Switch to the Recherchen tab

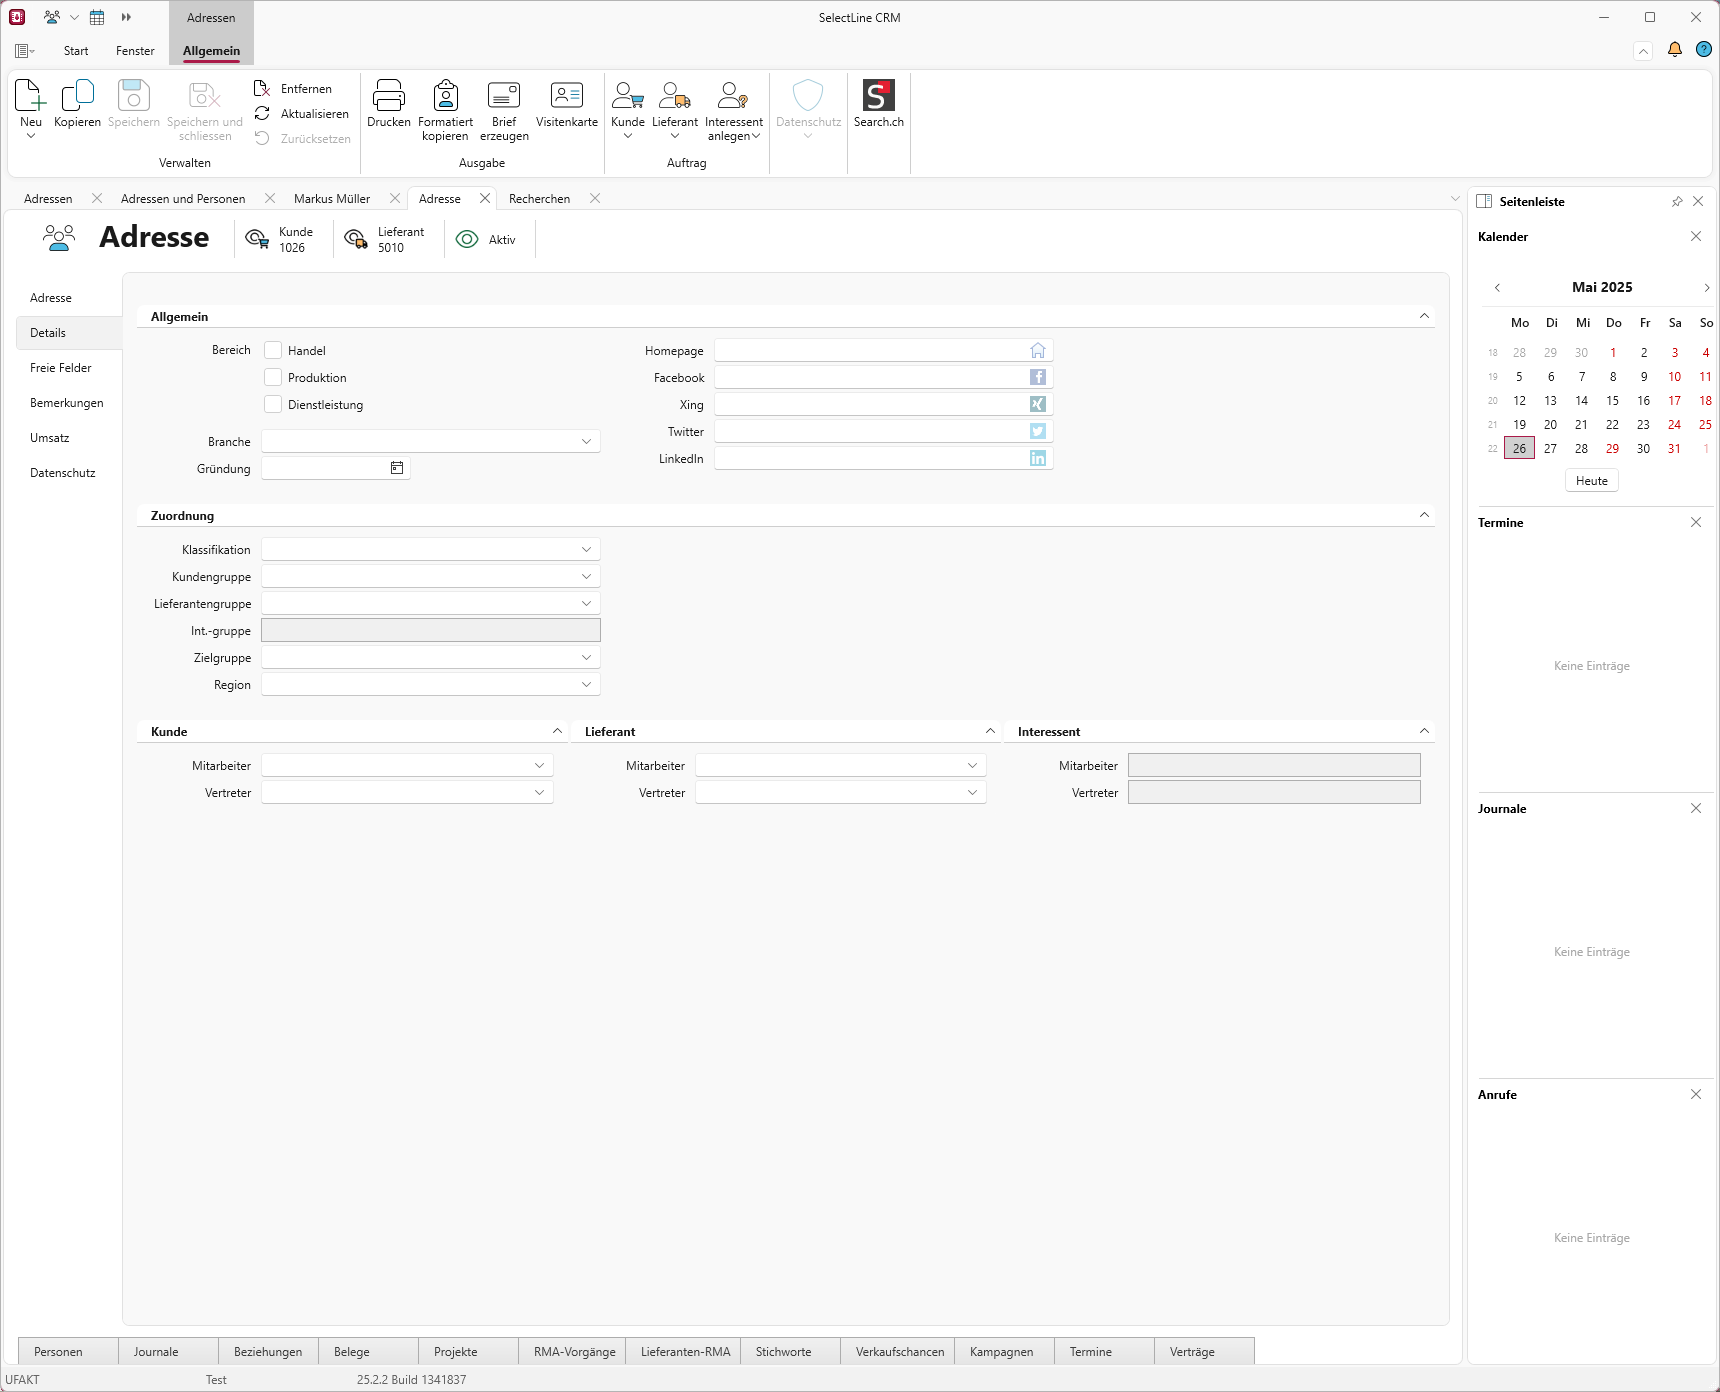[x=539, y=199]
